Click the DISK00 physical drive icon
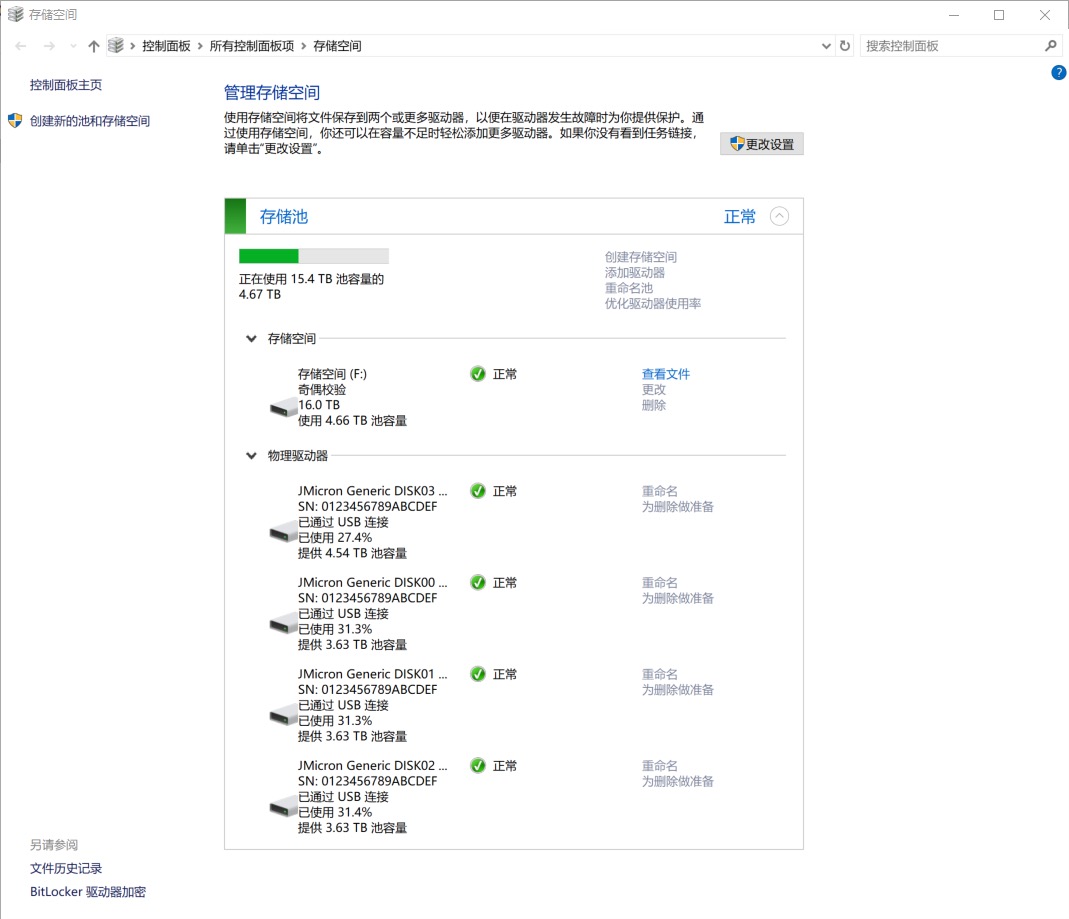Viewport: 1069px width, 919px height. tap(284, 623)
